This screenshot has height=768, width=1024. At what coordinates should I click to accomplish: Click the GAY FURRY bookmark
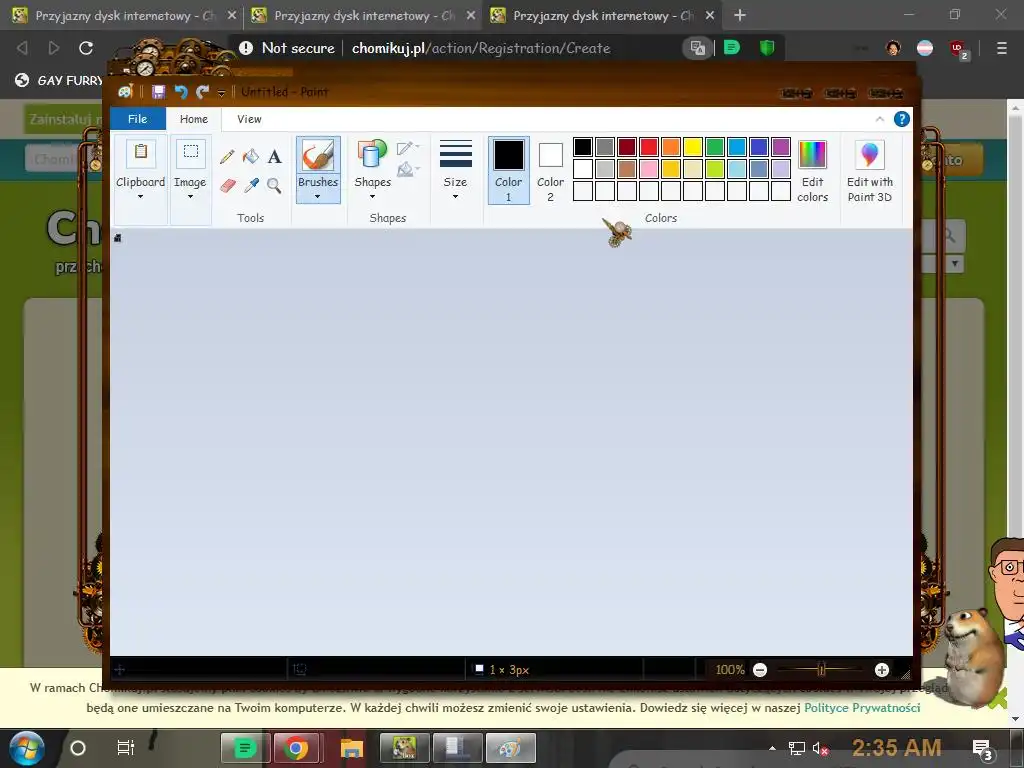[59, 80]
